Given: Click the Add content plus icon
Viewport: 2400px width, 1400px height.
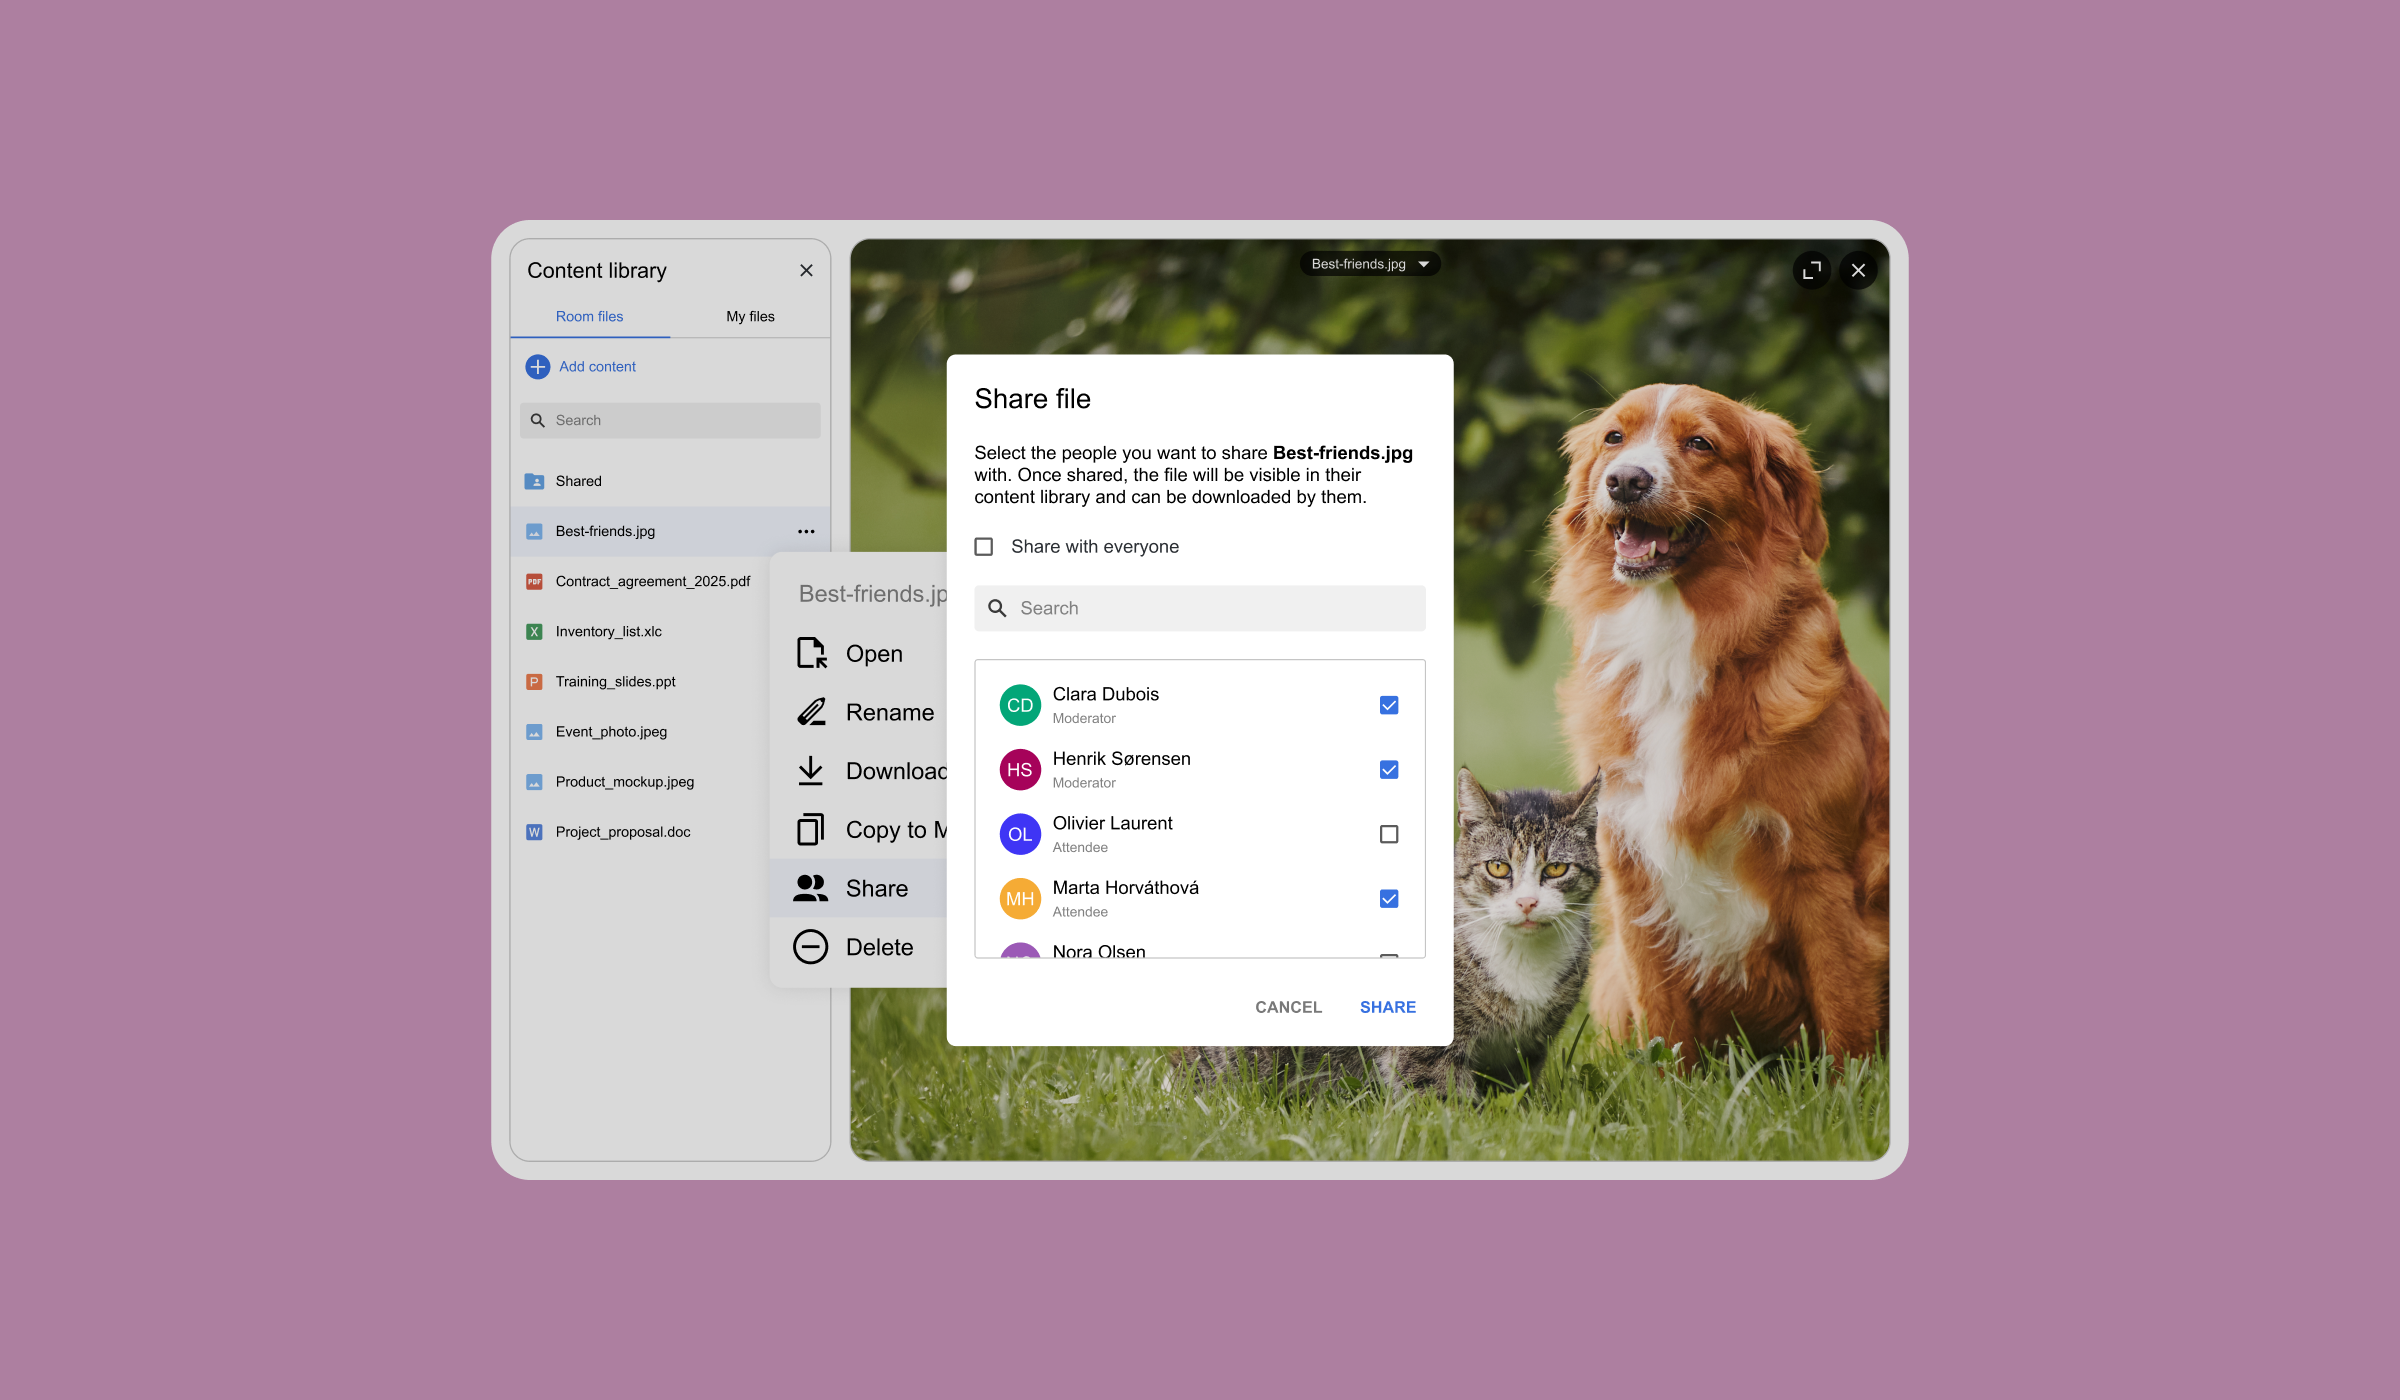Looking at the screenshot, I should [x=537, y=367].
